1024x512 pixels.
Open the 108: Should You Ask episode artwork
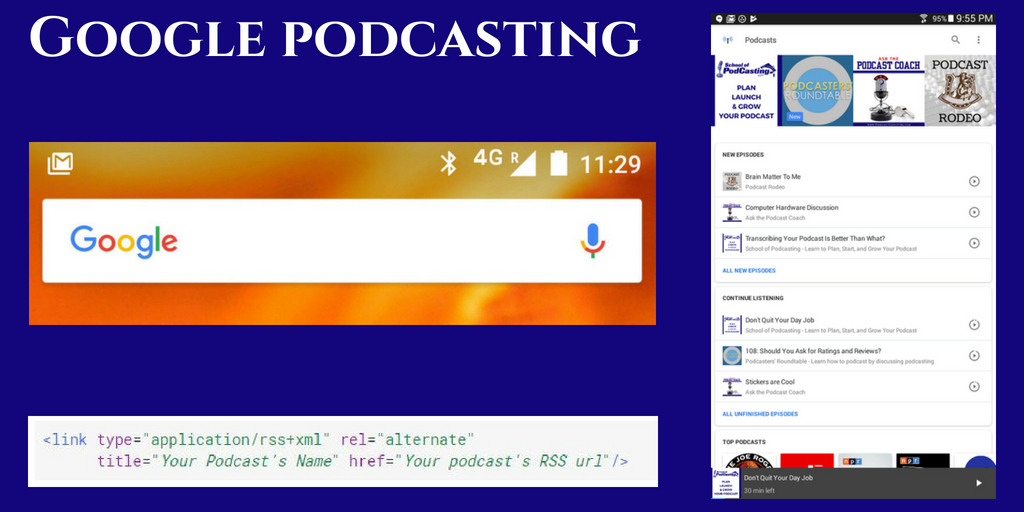pos(731,355)
